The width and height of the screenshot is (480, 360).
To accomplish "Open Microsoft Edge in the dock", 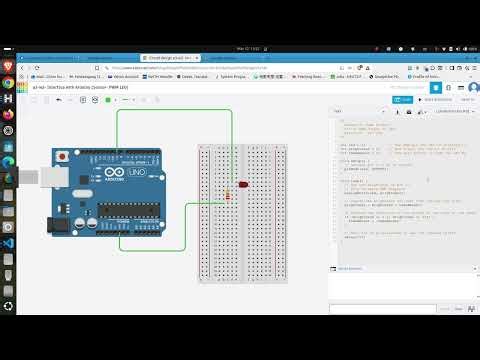I will pos(8,162).
